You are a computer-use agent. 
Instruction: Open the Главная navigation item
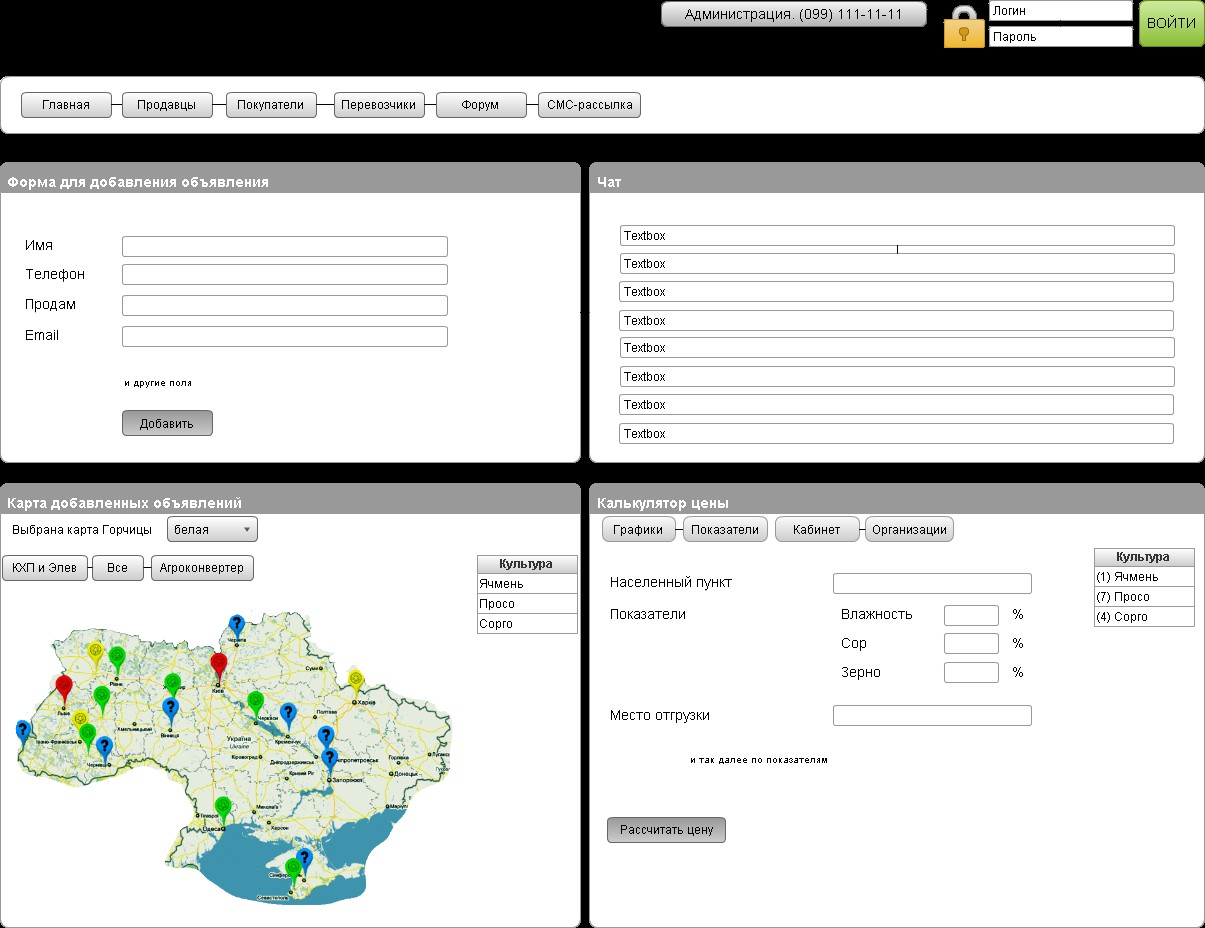[66, 105]
